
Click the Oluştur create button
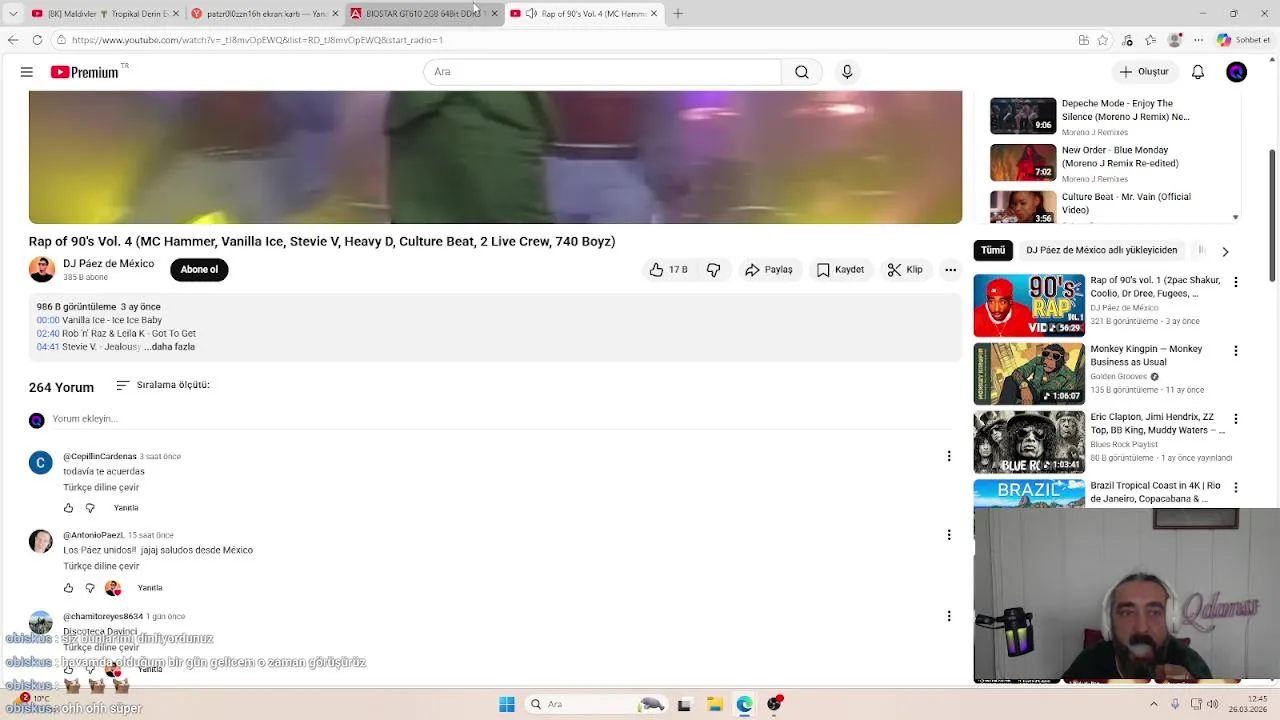[1144, 72]
